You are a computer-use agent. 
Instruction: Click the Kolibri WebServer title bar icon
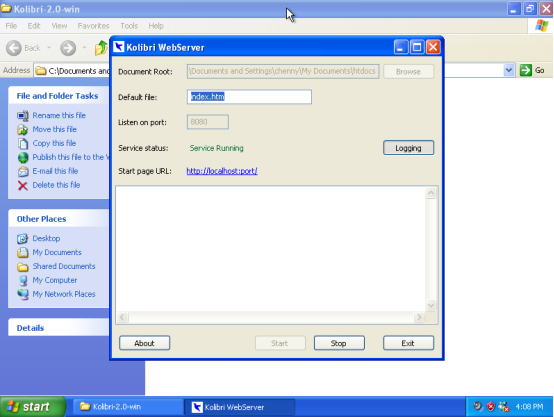(119, 47)
